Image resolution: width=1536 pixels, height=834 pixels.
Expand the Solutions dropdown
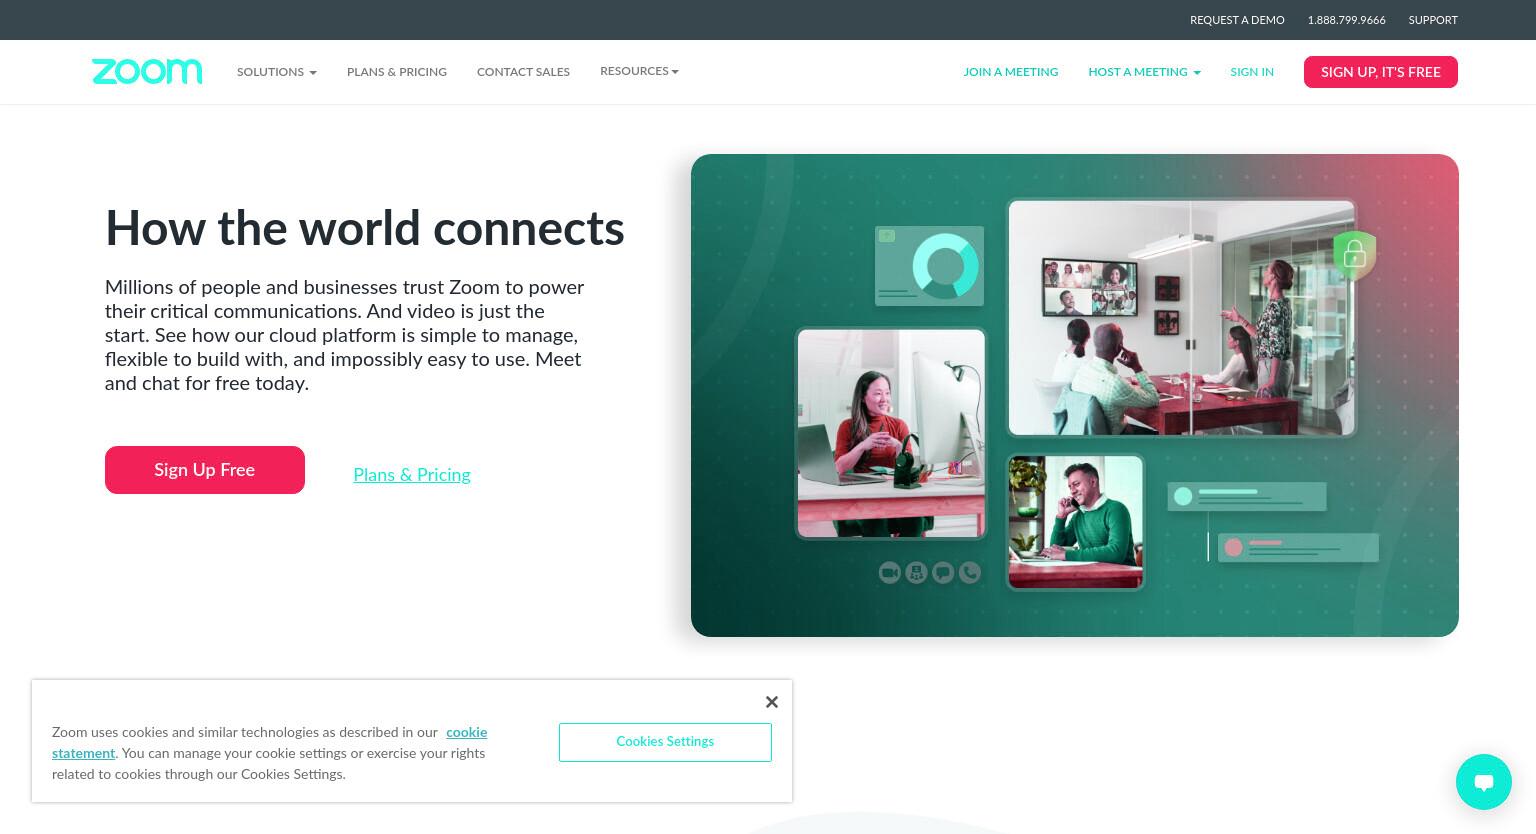click(277, 72)
